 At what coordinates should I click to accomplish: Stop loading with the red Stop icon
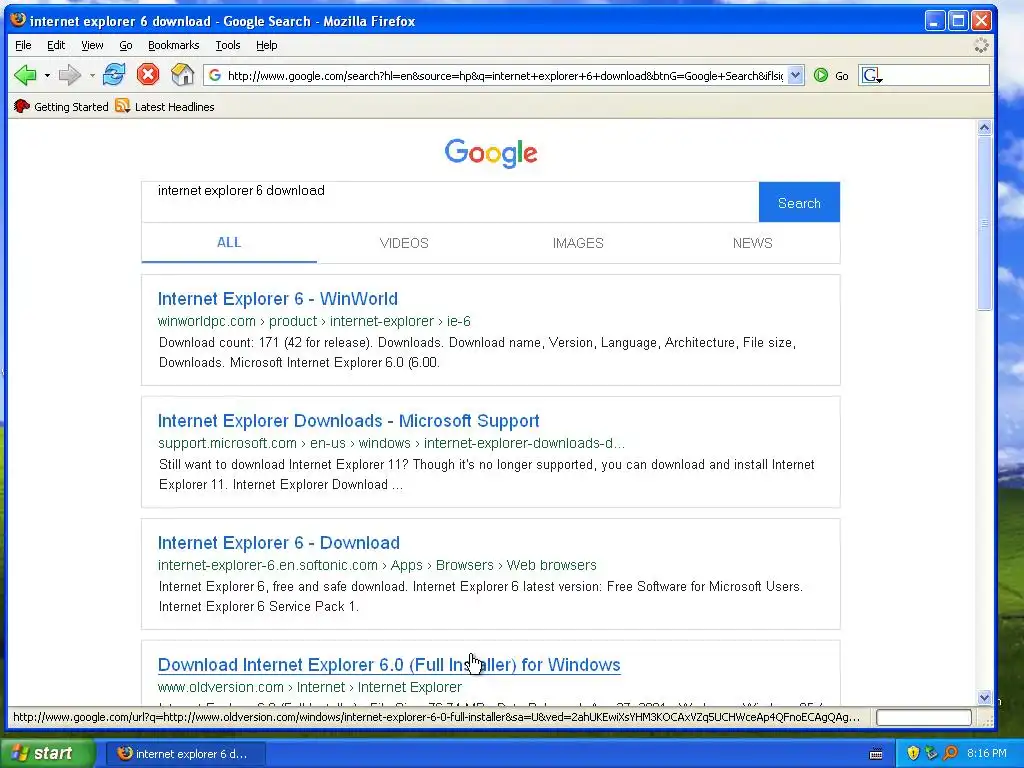[x=148, y=74]
